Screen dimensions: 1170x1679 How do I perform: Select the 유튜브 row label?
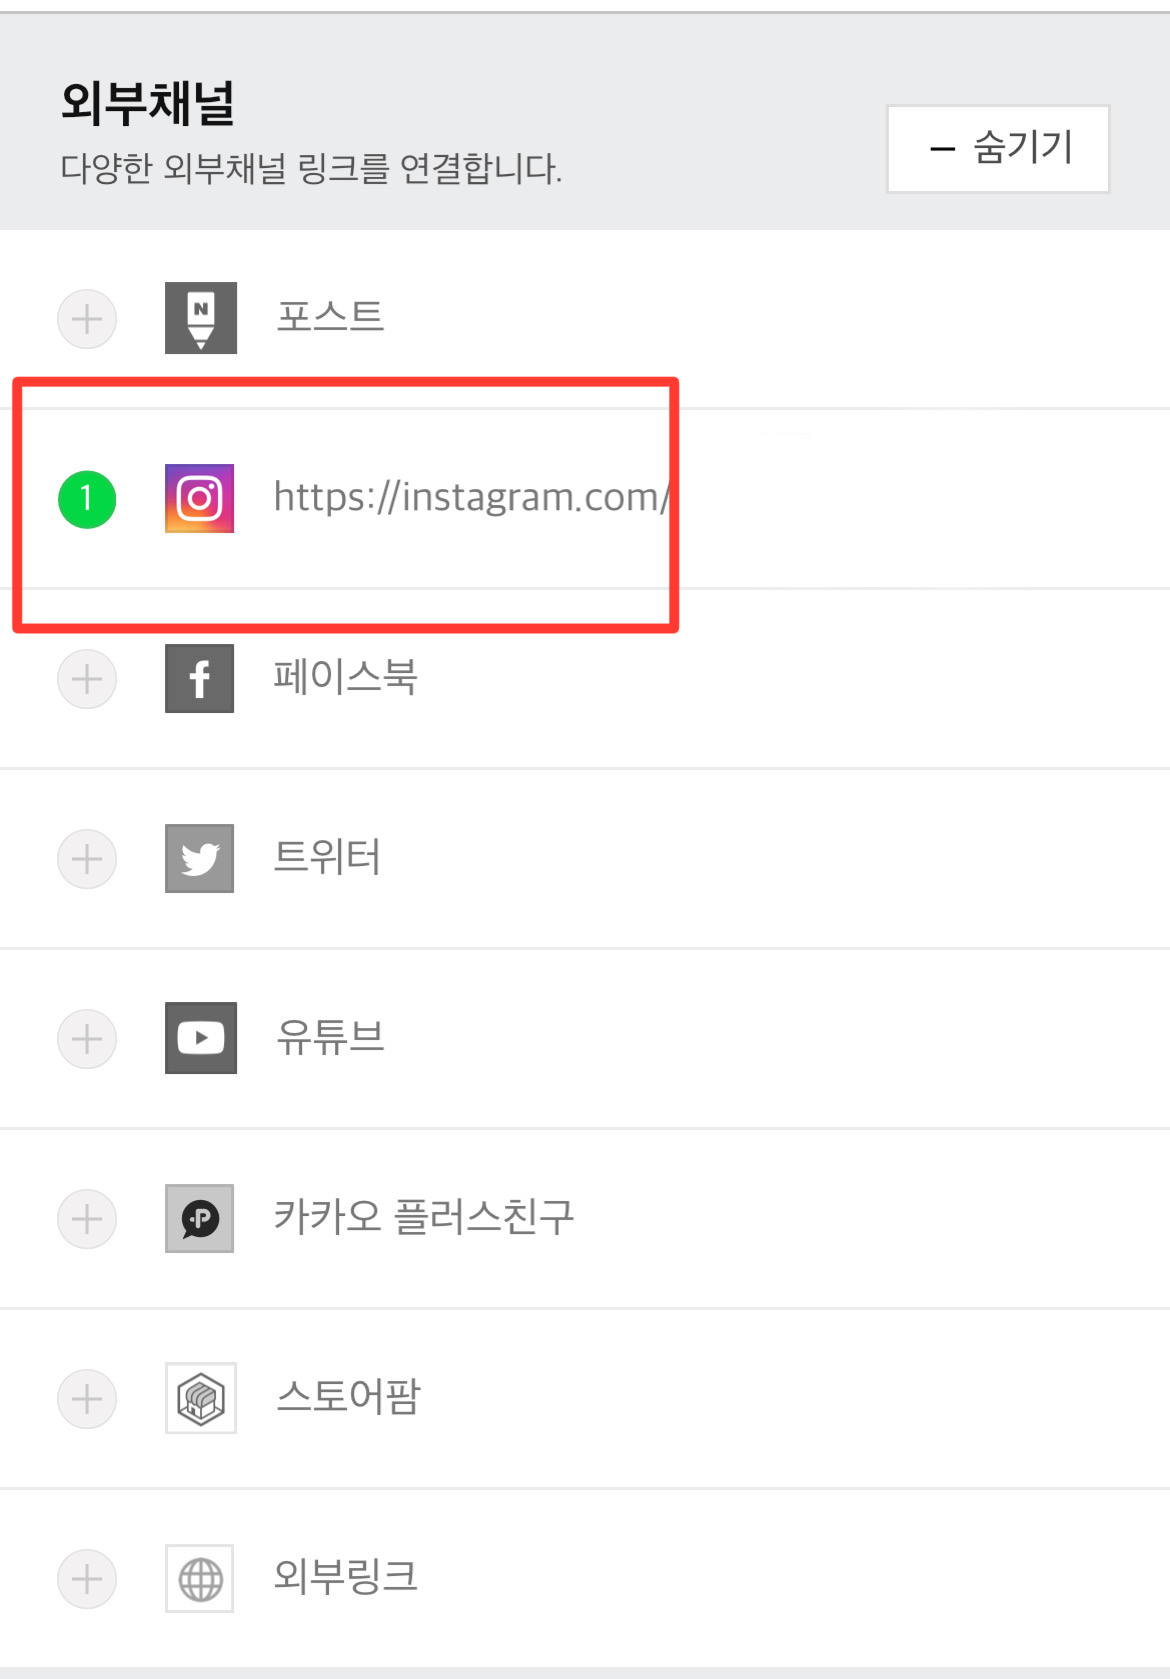coord(330,1037)
